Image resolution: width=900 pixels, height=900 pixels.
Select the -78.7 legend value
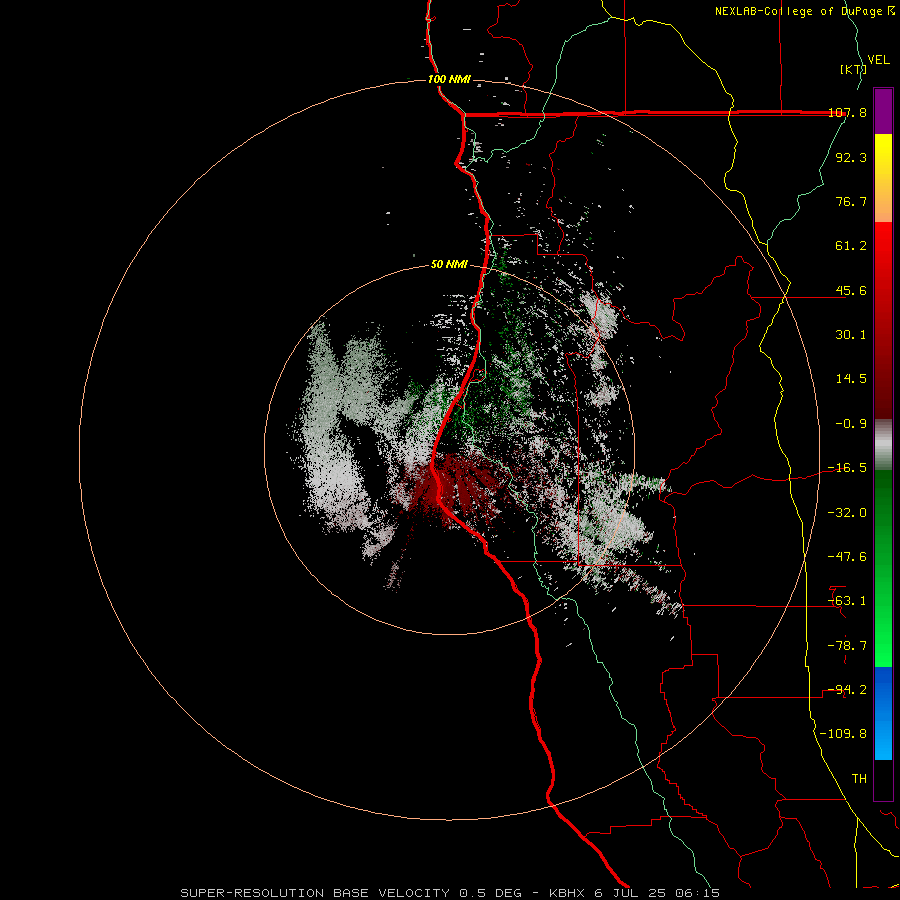847,646
